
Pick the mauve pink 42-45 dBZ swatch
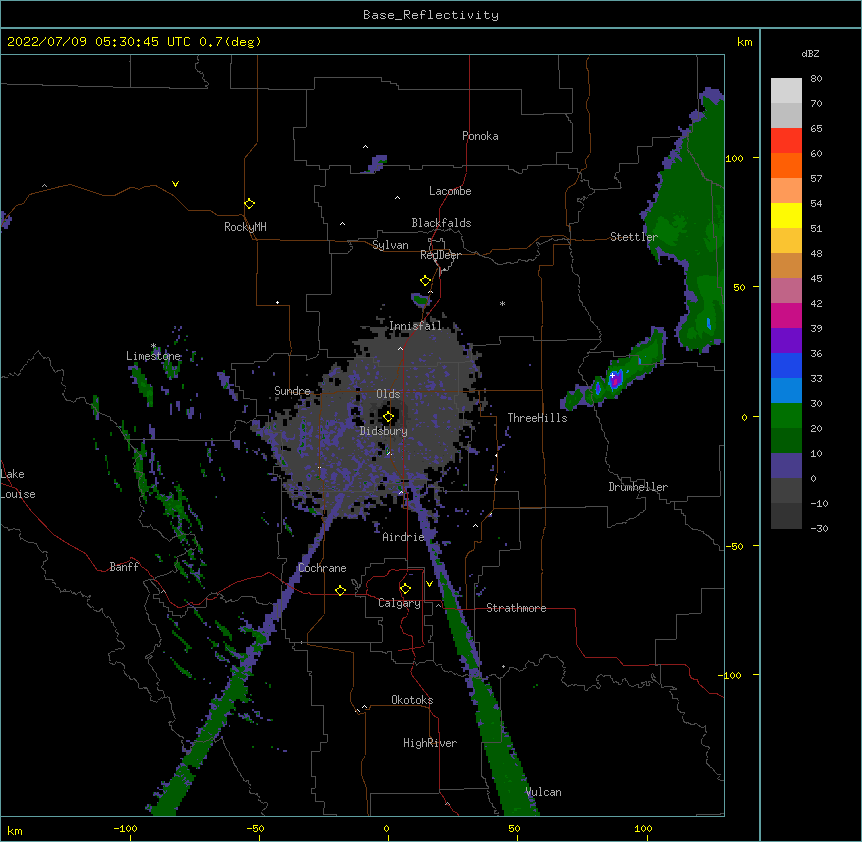pos(786,291)
